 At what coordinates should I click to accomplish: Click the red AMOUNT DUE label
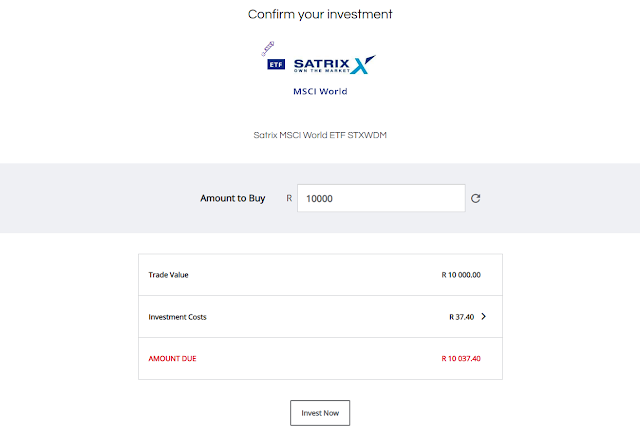[172, 359]
